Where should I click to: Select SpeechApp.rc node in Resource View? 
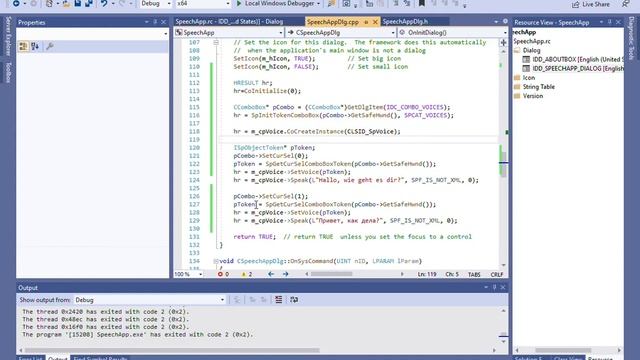(532, 41)
